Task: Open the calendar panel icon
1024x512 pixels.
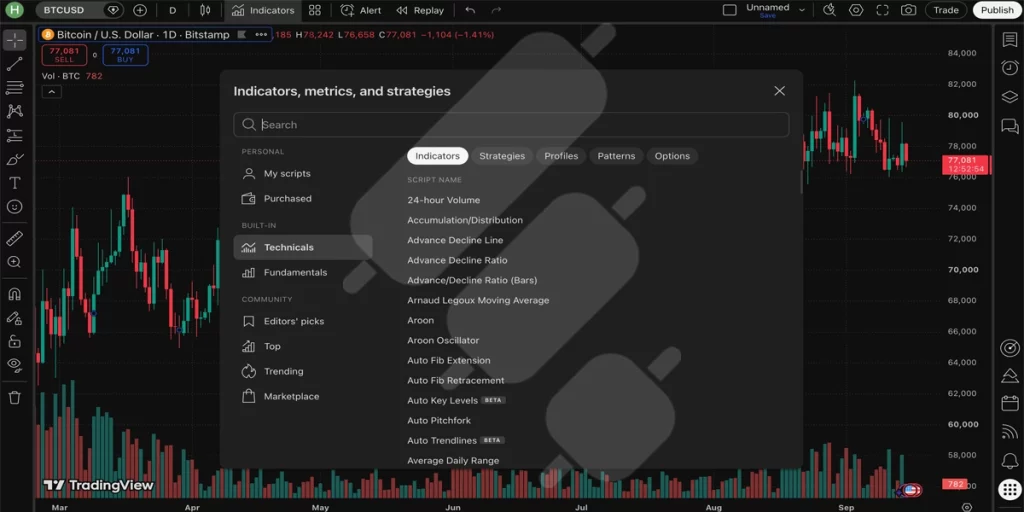Action: (x=1010, y=404)
